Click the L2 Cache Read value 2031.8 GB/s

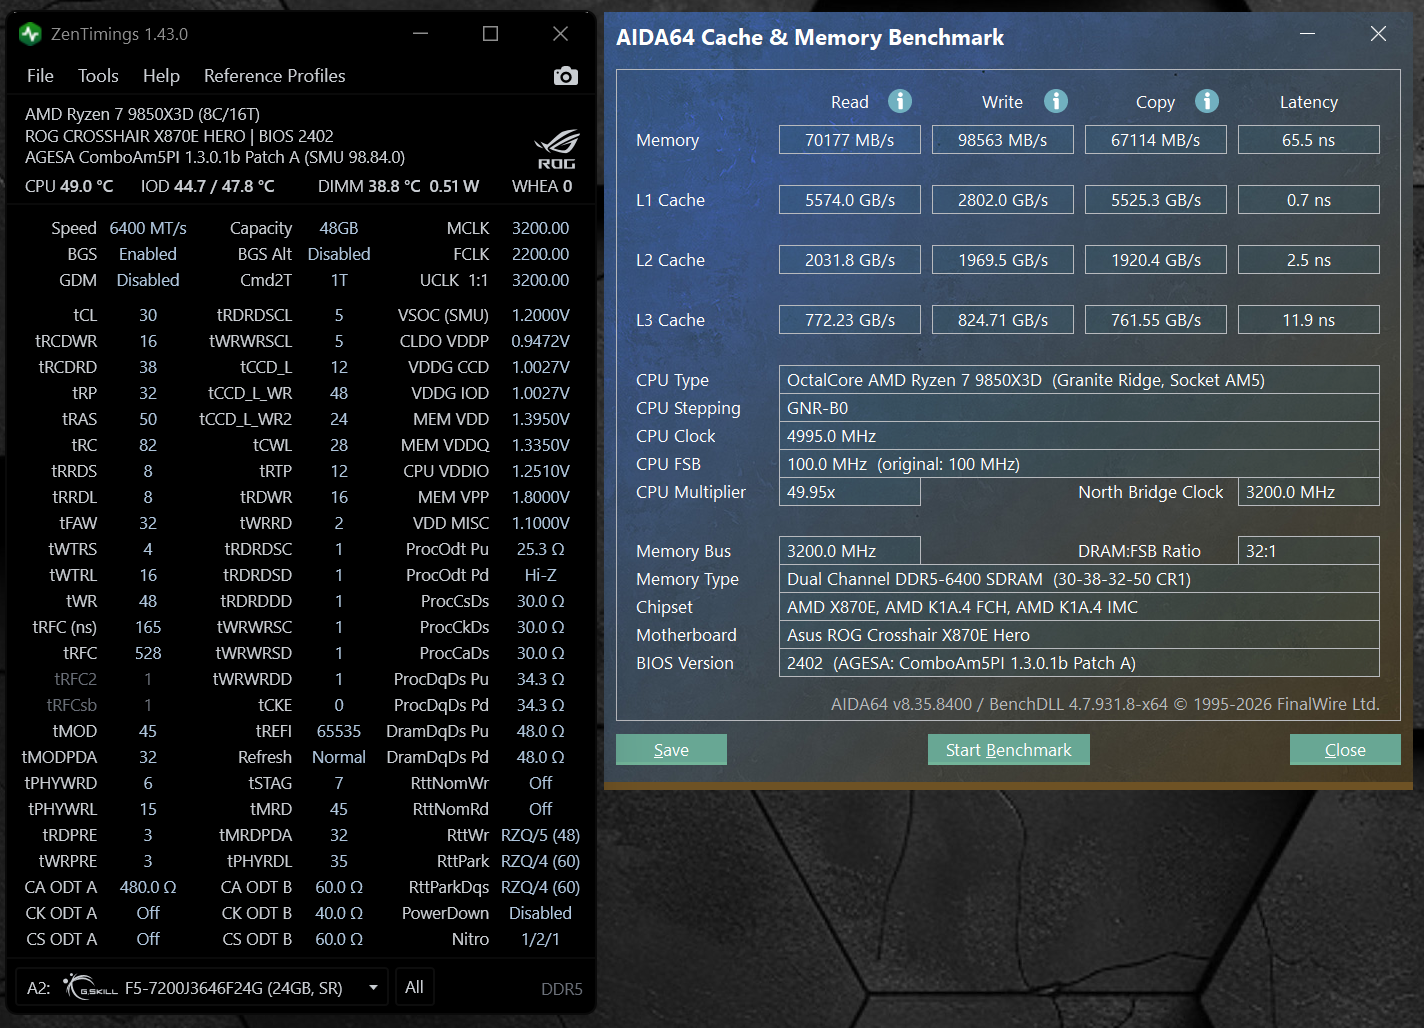pyautogui.click(x=850, y=260)
